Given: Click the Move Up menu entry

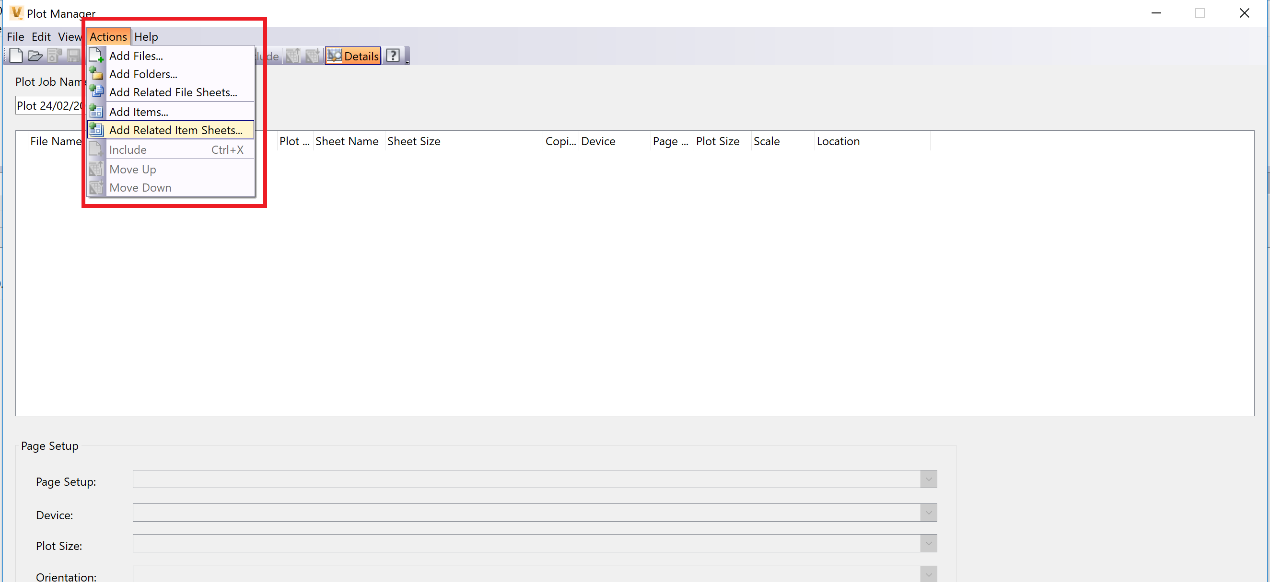Looking at the screenshot, I should 170,169.
